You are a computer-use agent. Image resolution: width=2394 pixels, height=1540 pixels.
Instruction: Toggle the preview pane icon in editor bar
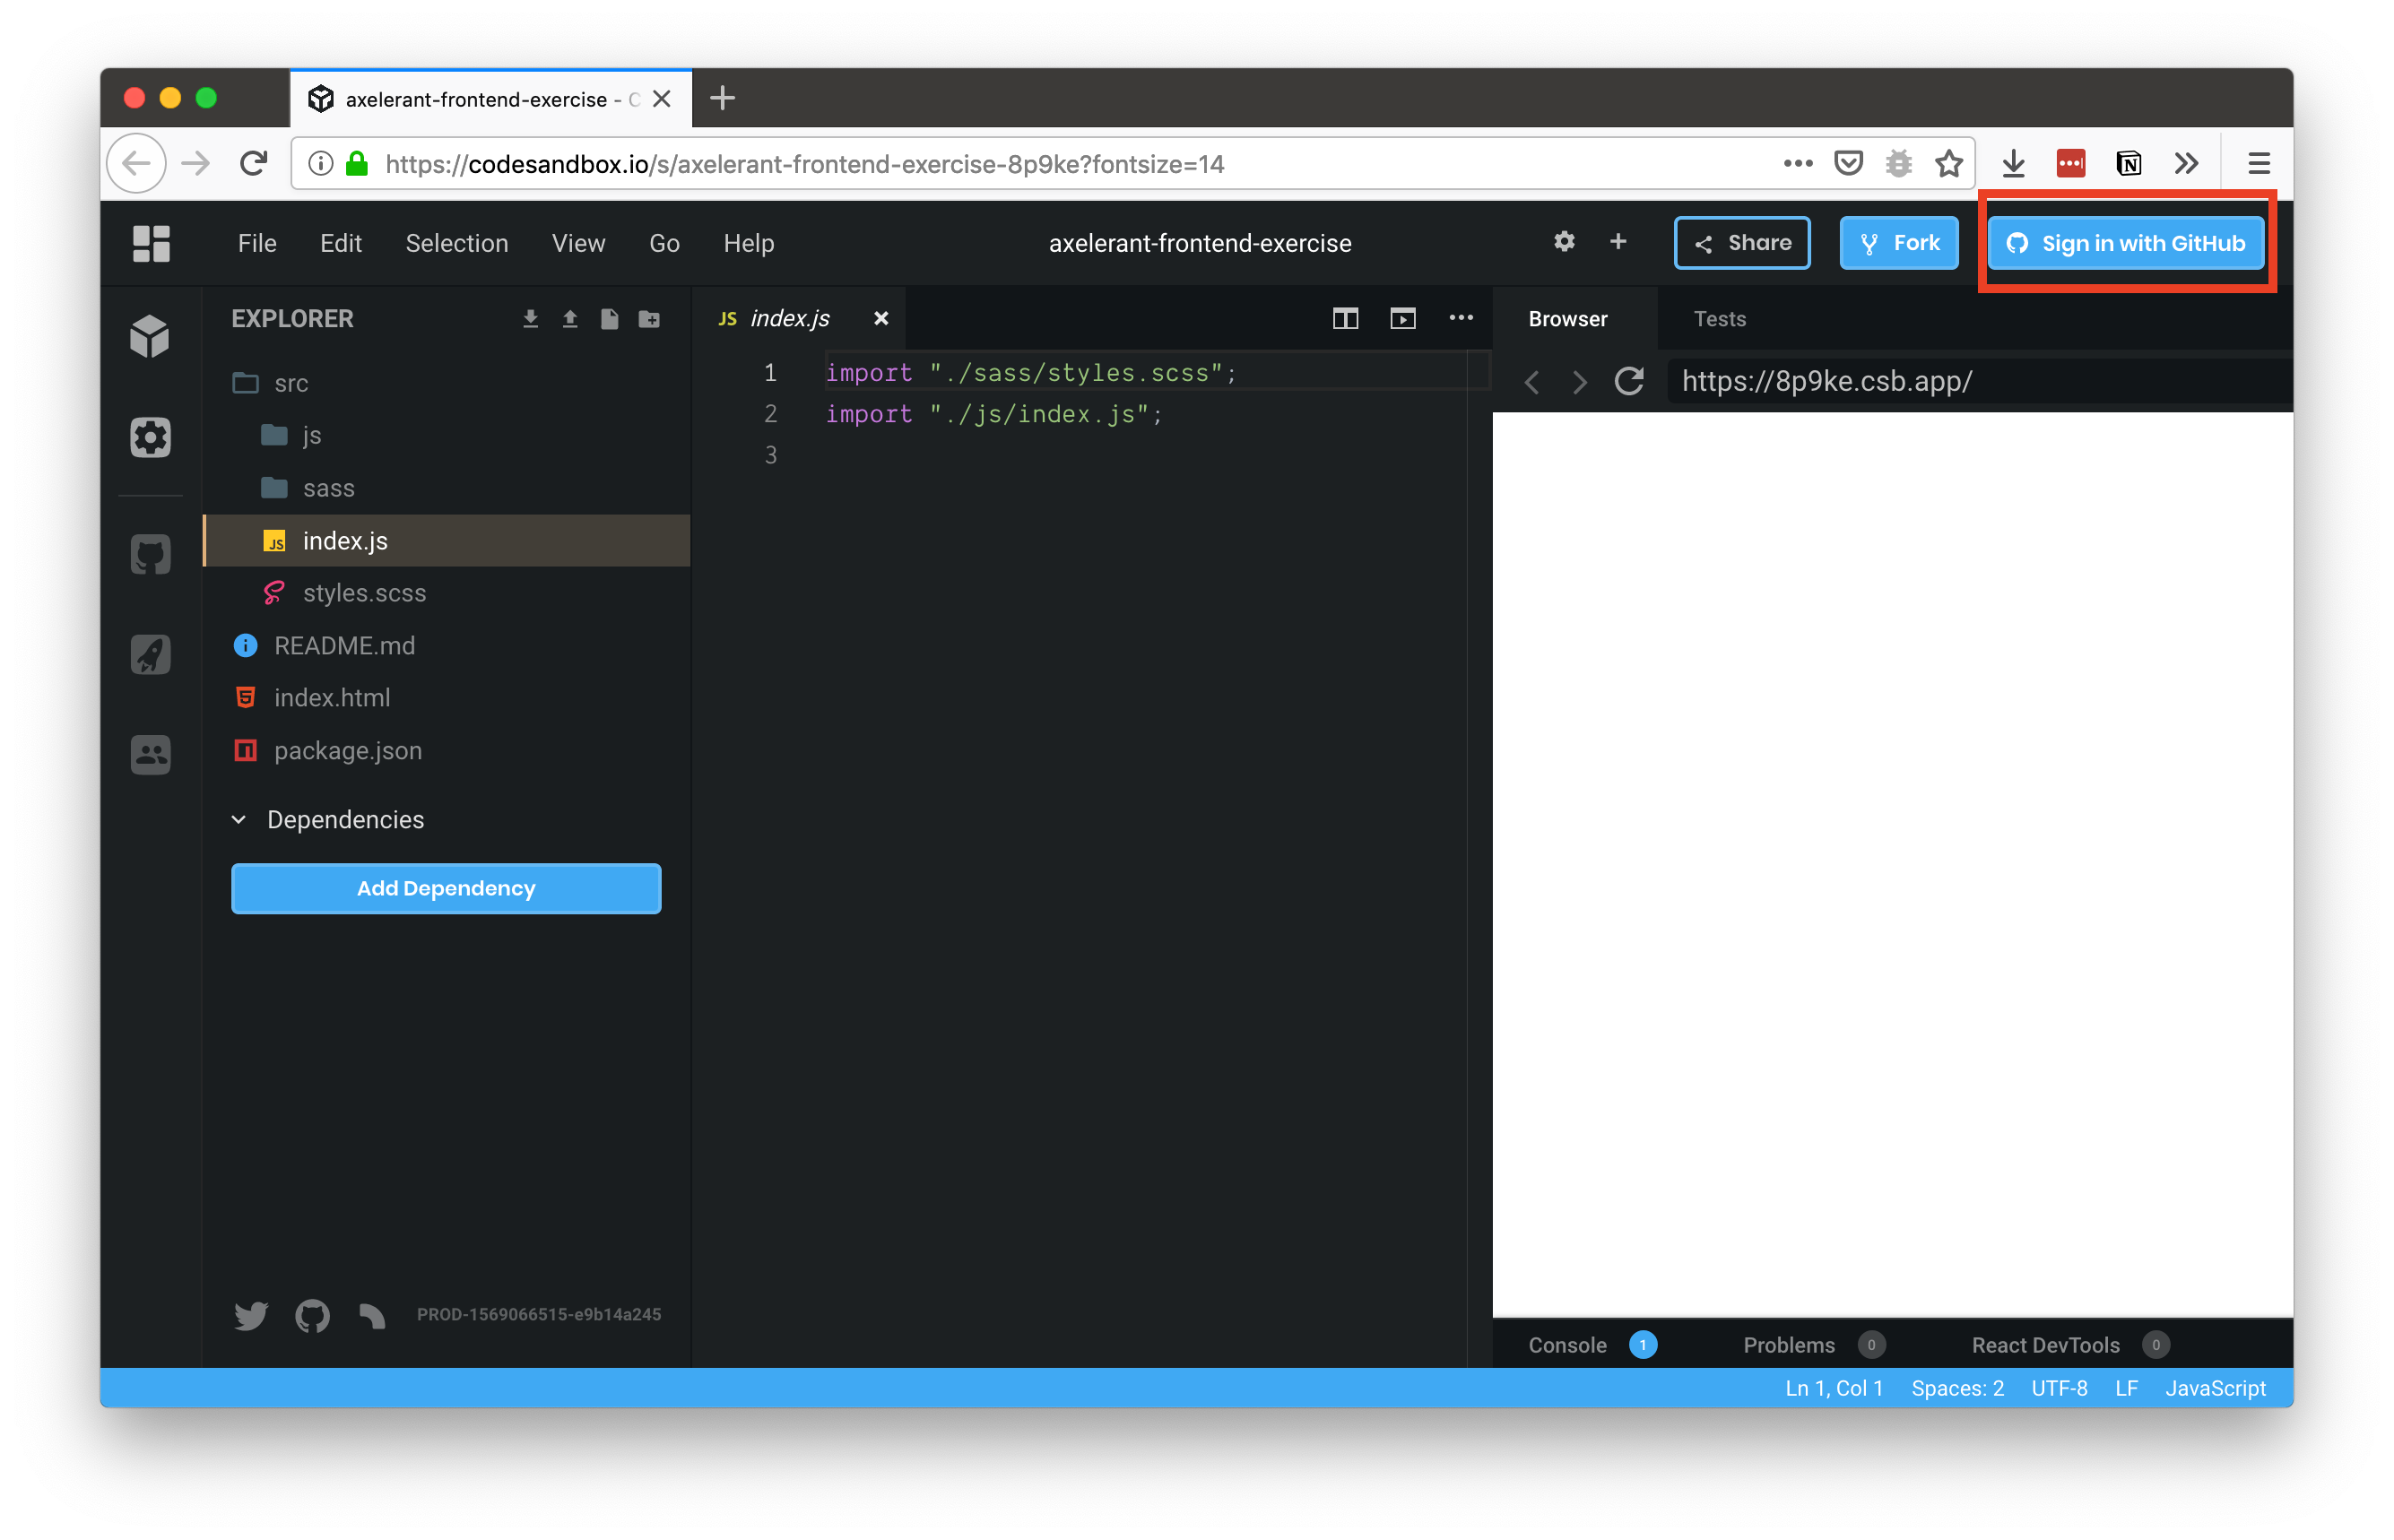point(1402,319)
